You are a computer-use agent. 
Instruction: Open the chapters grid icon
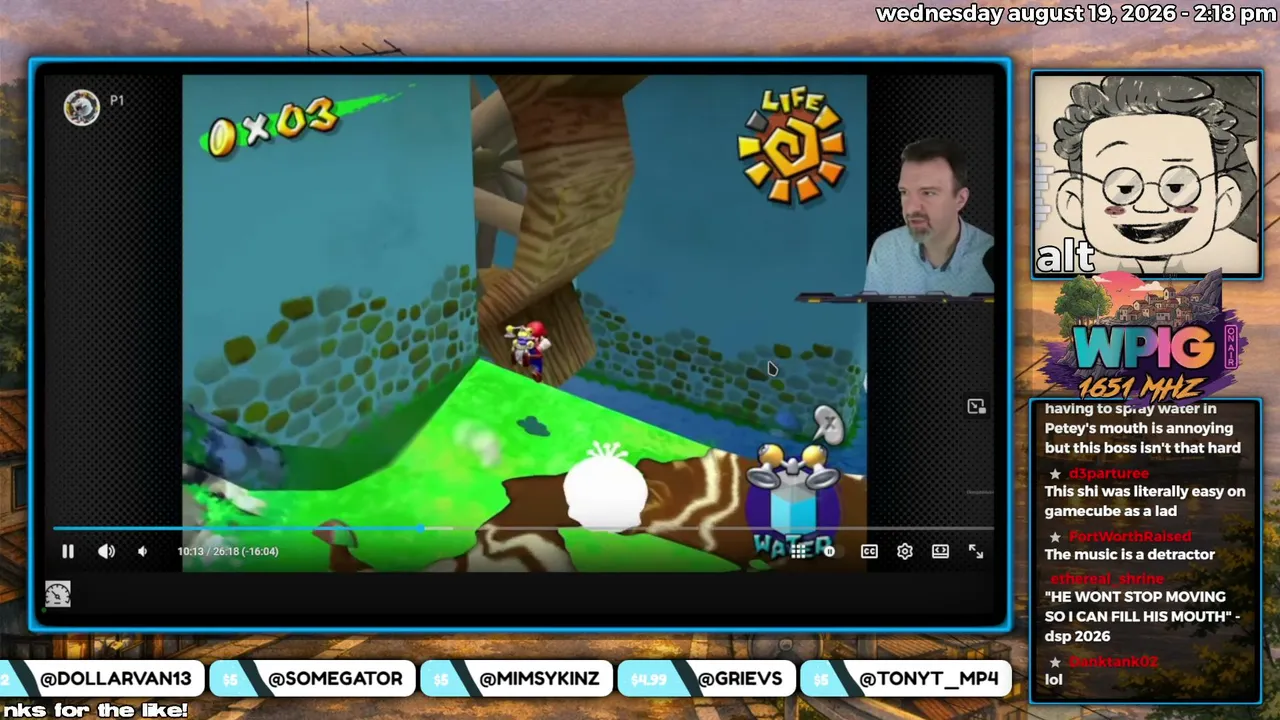[799, 550]
